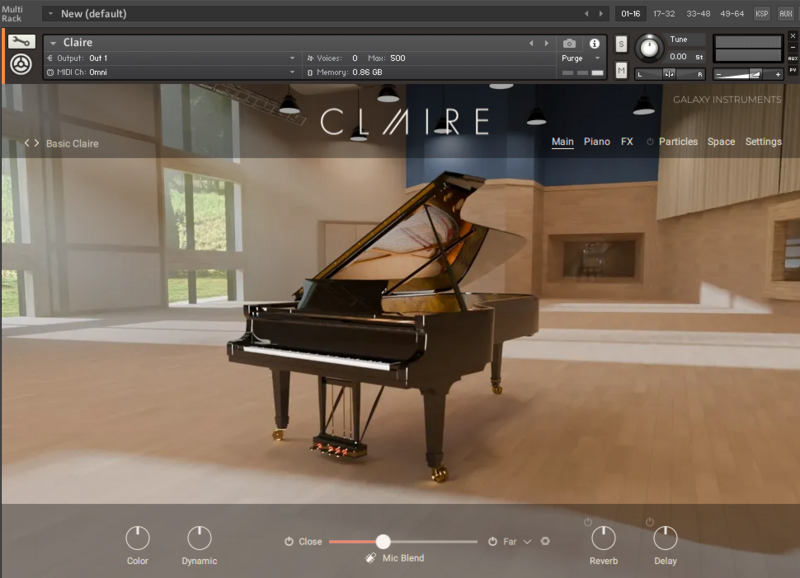Switch to the Piano tab
The image size is (800, 578).
click(x=597, y=142)
